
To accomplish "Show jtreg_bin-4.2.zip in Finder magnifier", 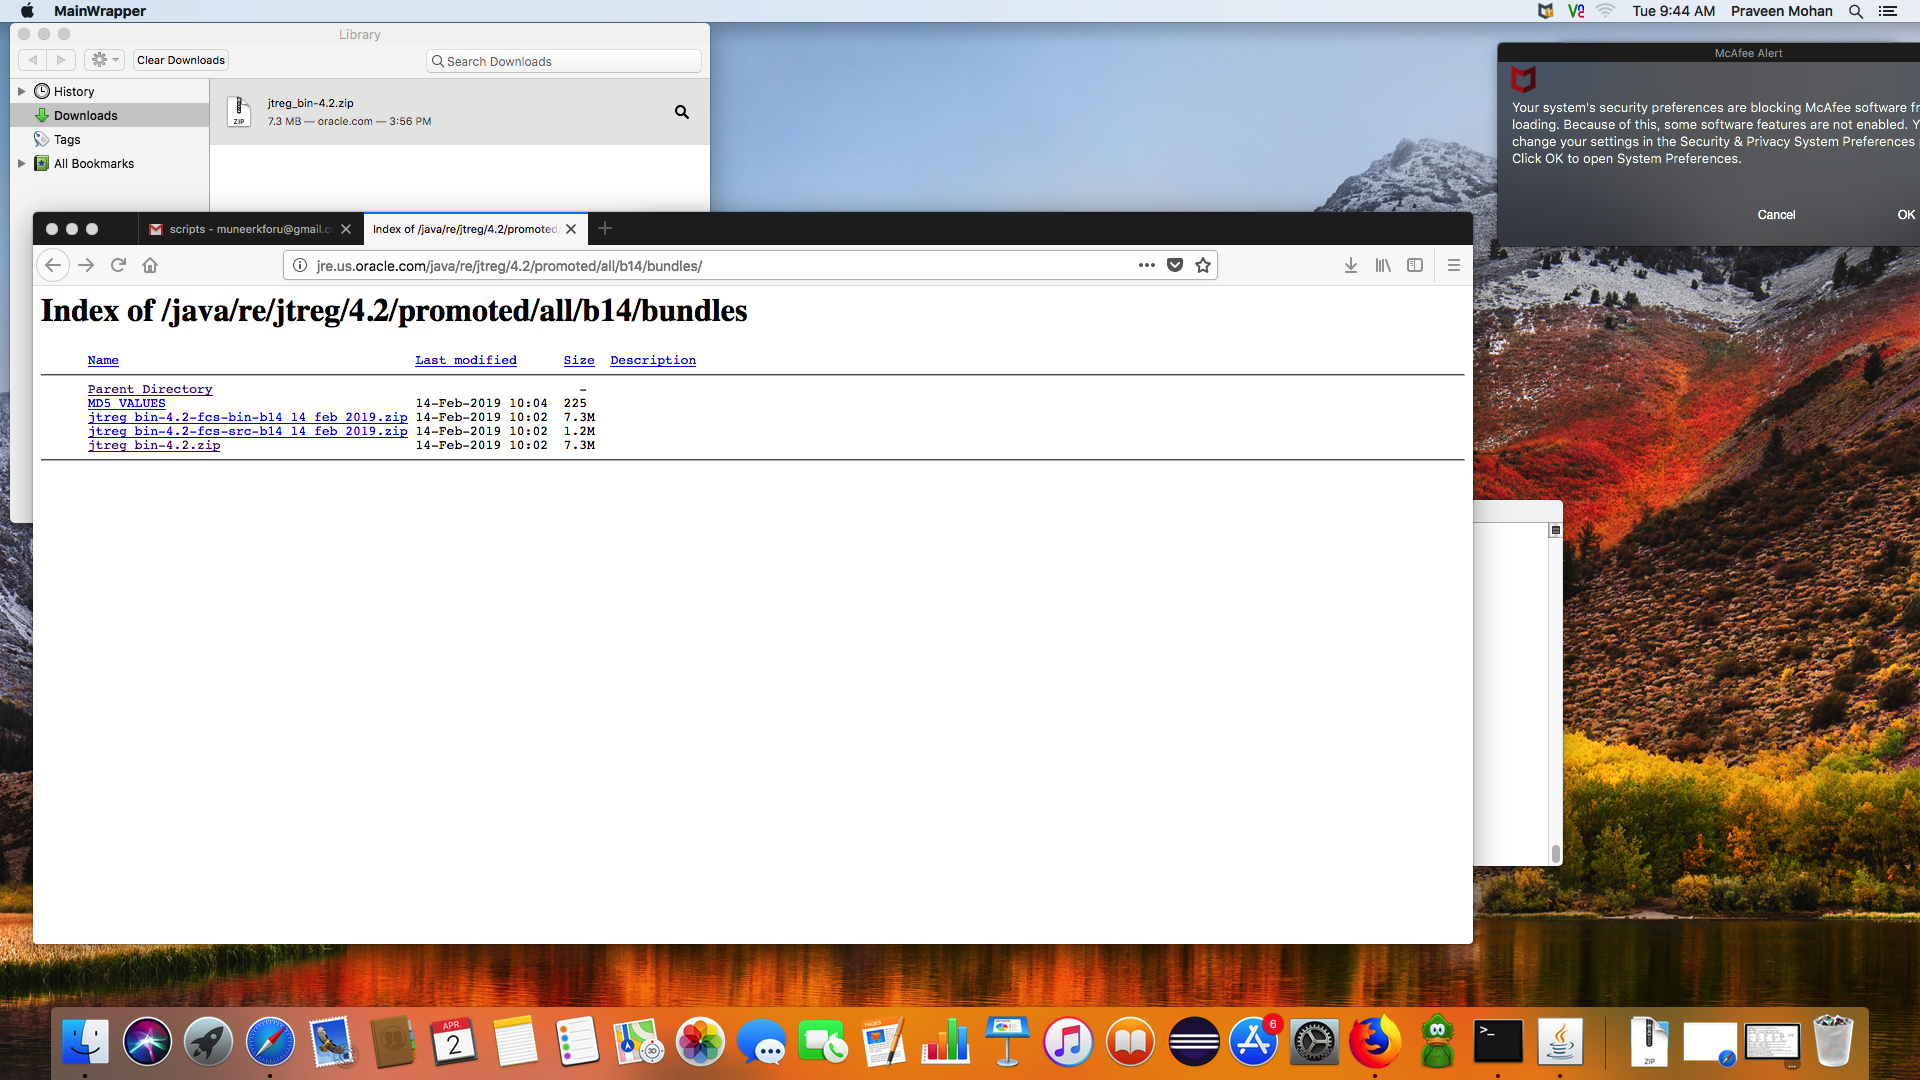I will coord(682,112).
